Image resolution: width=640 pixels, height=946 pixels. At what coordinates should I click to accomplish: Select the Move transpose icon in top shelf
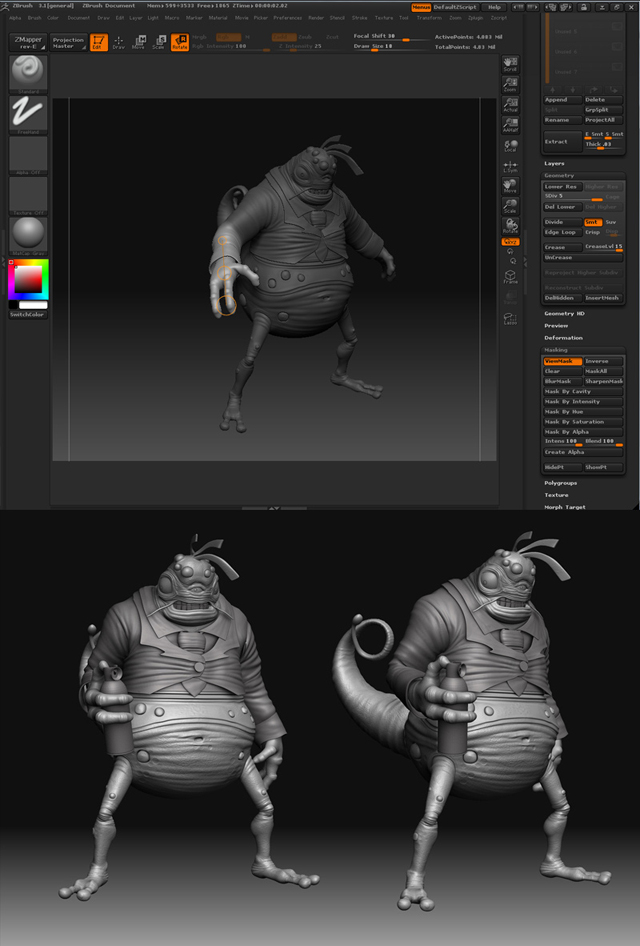click(139, 42)
